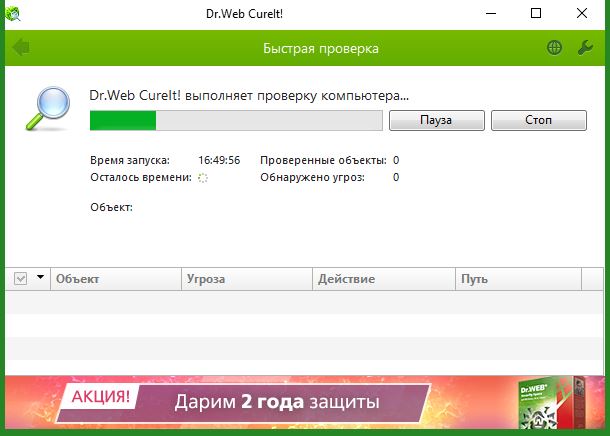Viewport: 610px width, 436px height.
Task: Expand the dropdown arrow next to header checkbox
Action: coord(40,277)
